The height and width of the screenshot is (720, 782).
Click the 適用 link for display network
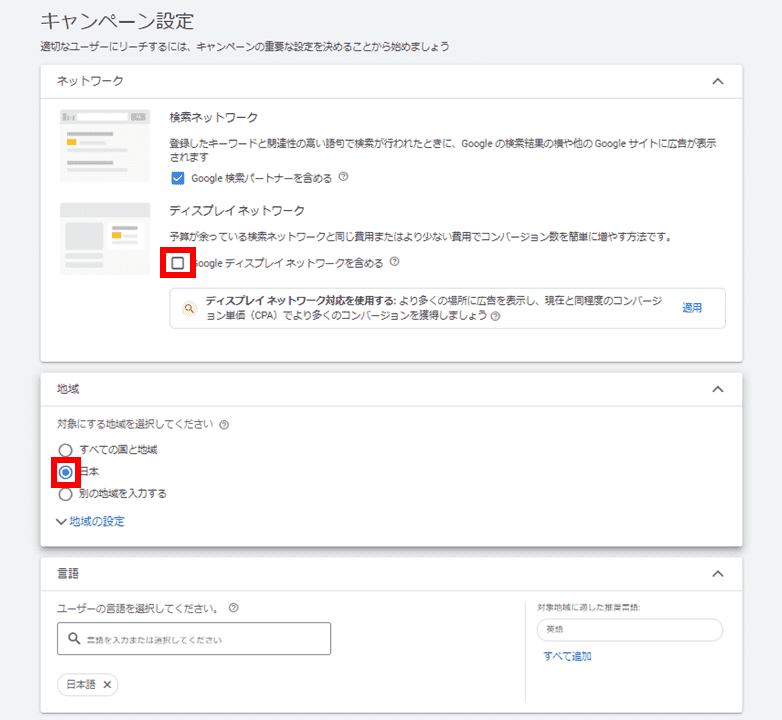tap(692, 308)
